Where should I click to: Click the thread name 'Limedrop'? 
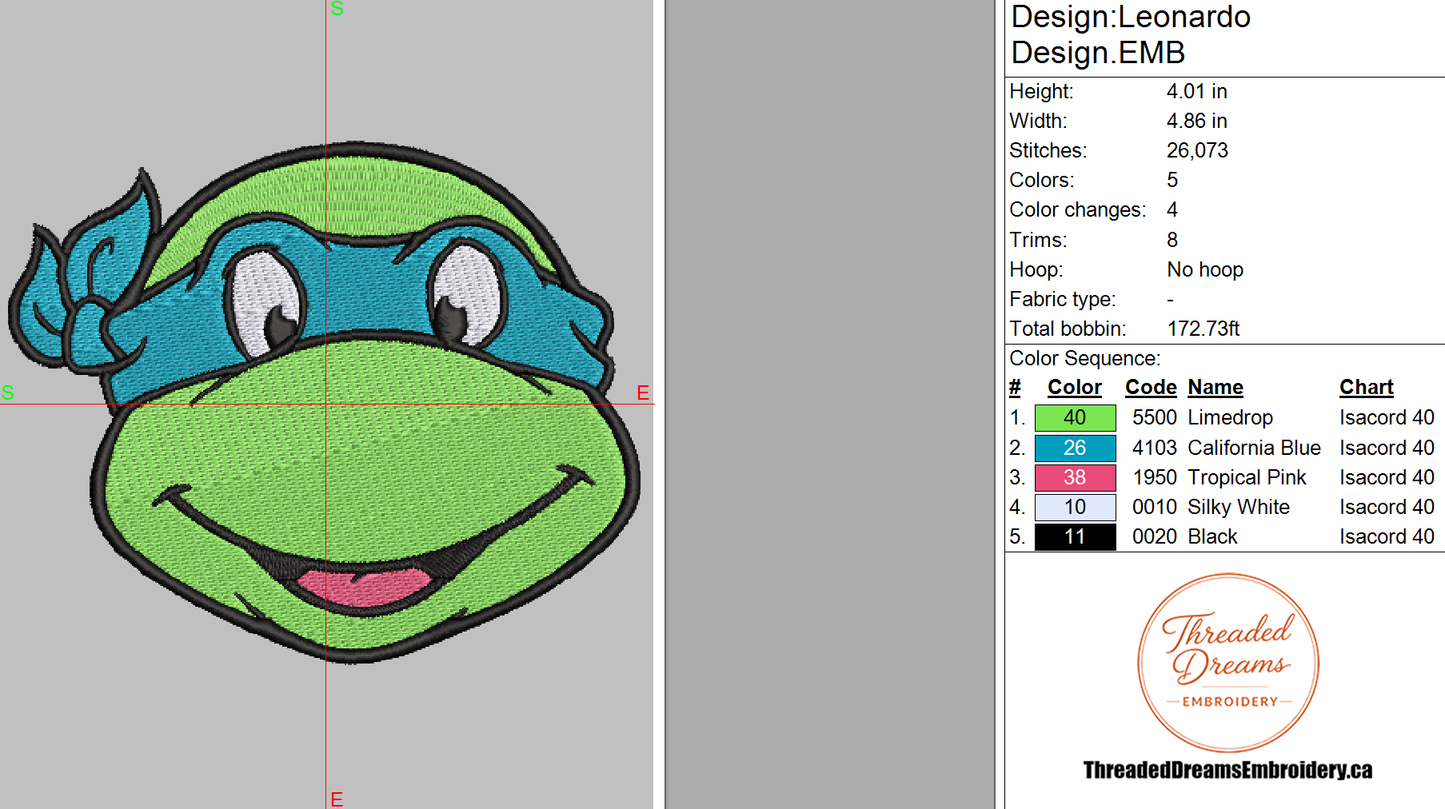pos(1230,418)
